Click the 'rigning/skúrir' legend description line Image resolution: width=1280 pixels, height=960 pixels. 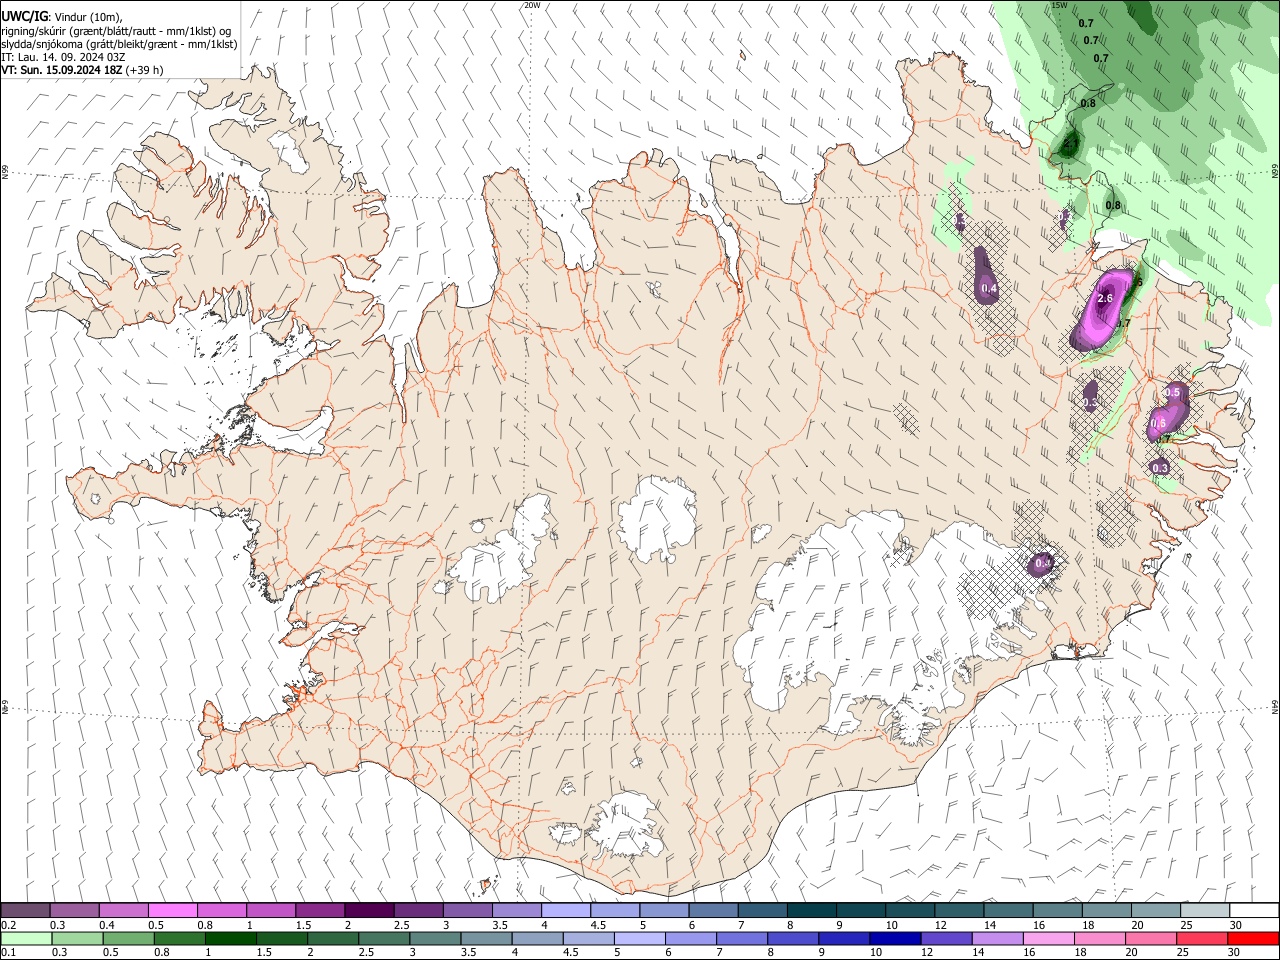pyautogui.click(x=117, y=31)
